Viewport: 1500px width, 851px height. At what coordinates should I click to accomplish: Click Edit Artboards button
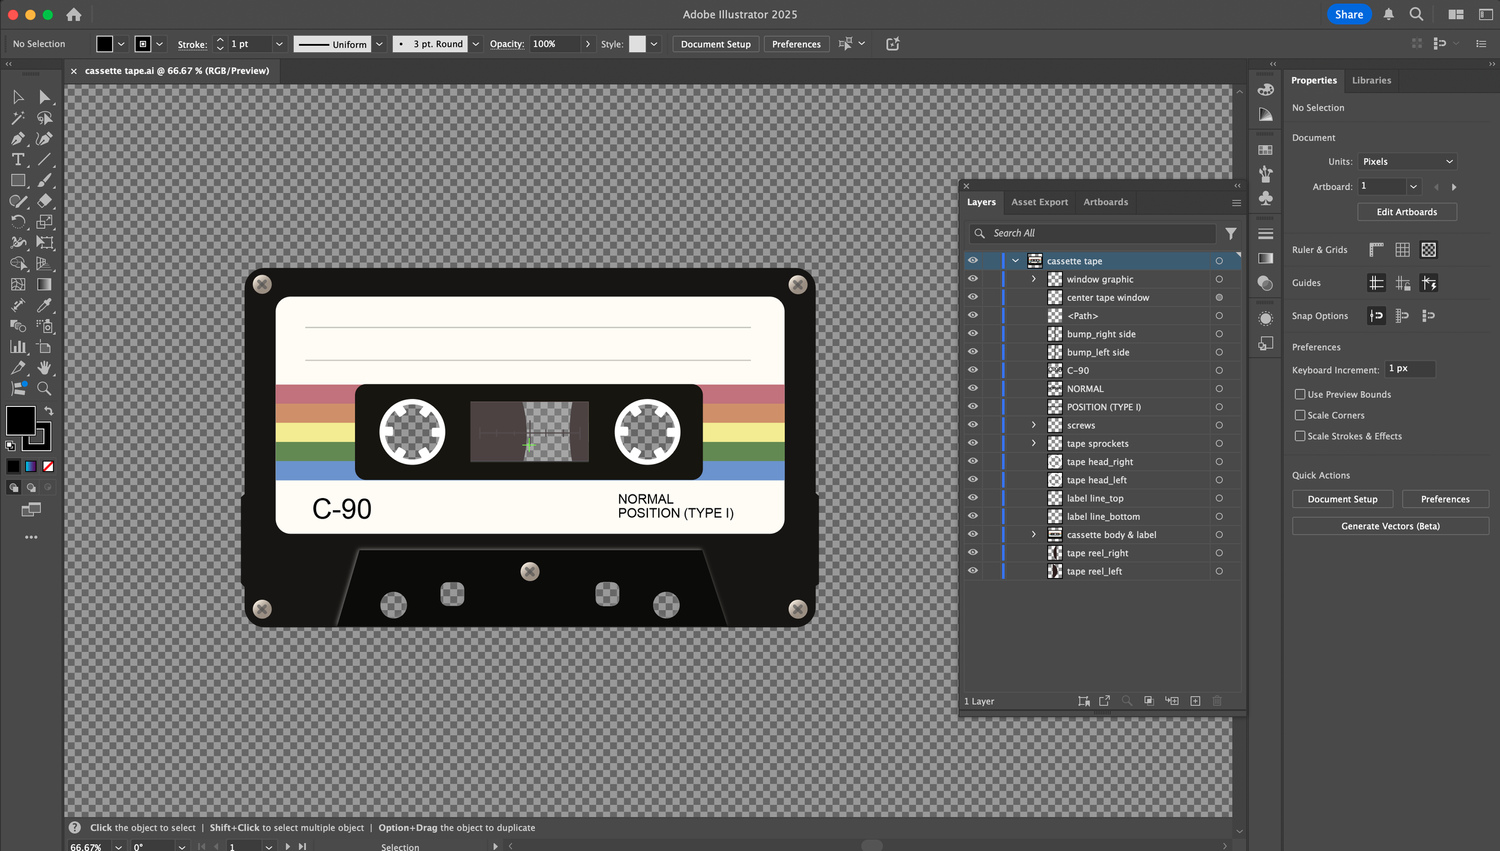click(x=1407, y=212)
